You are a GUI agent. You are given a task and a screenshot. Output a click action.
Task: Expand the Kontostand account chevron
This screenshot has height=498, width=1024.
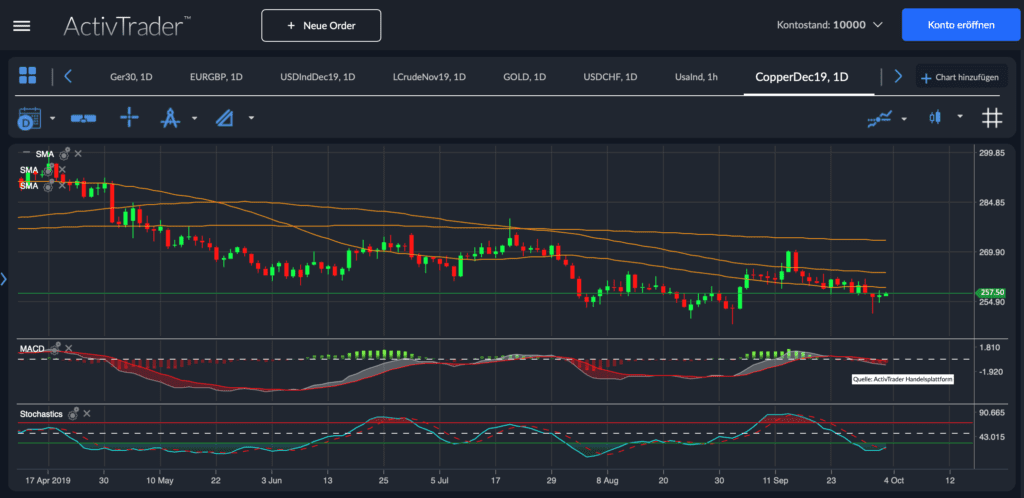(878, 25)
